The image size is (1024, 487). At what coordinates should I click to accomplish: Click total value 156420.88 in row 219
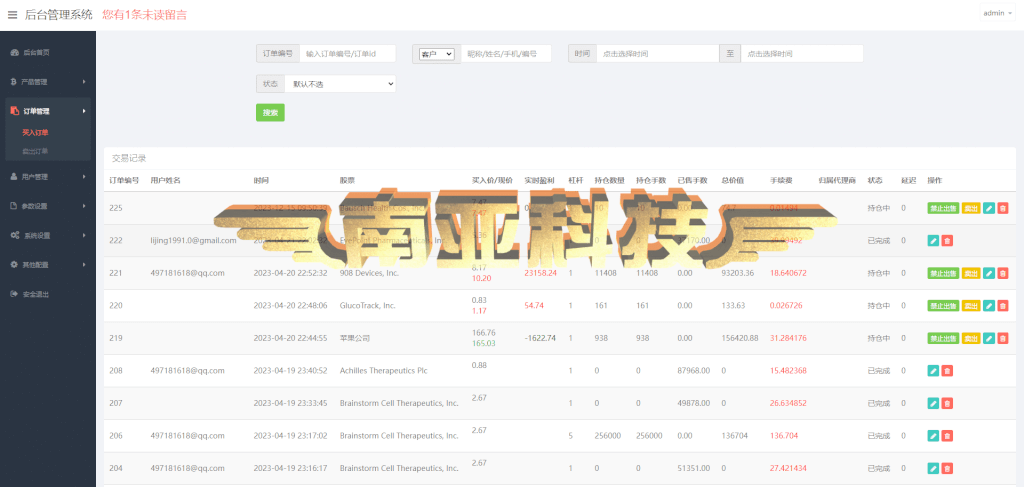pyautogui.click(x=740, y=338)
